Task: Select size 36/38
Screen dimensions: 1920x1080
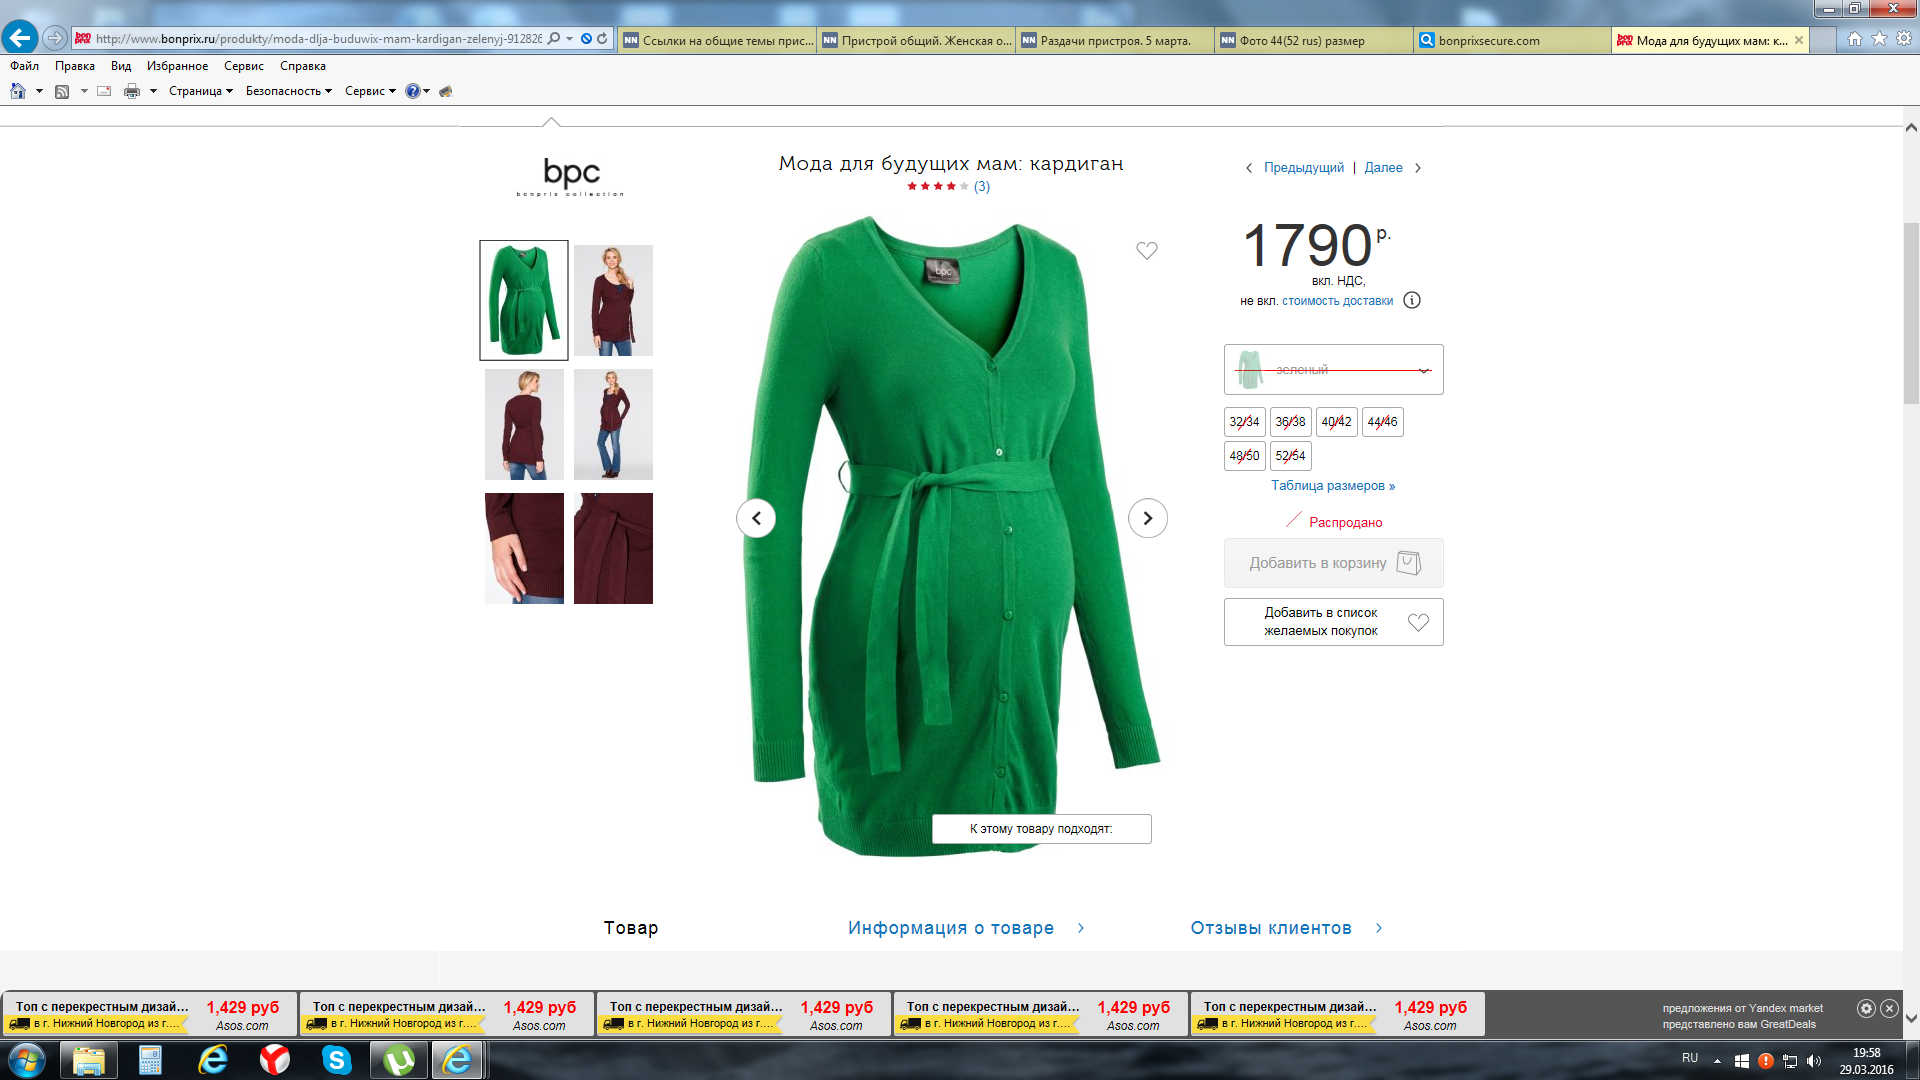Action: (1291, 422)
